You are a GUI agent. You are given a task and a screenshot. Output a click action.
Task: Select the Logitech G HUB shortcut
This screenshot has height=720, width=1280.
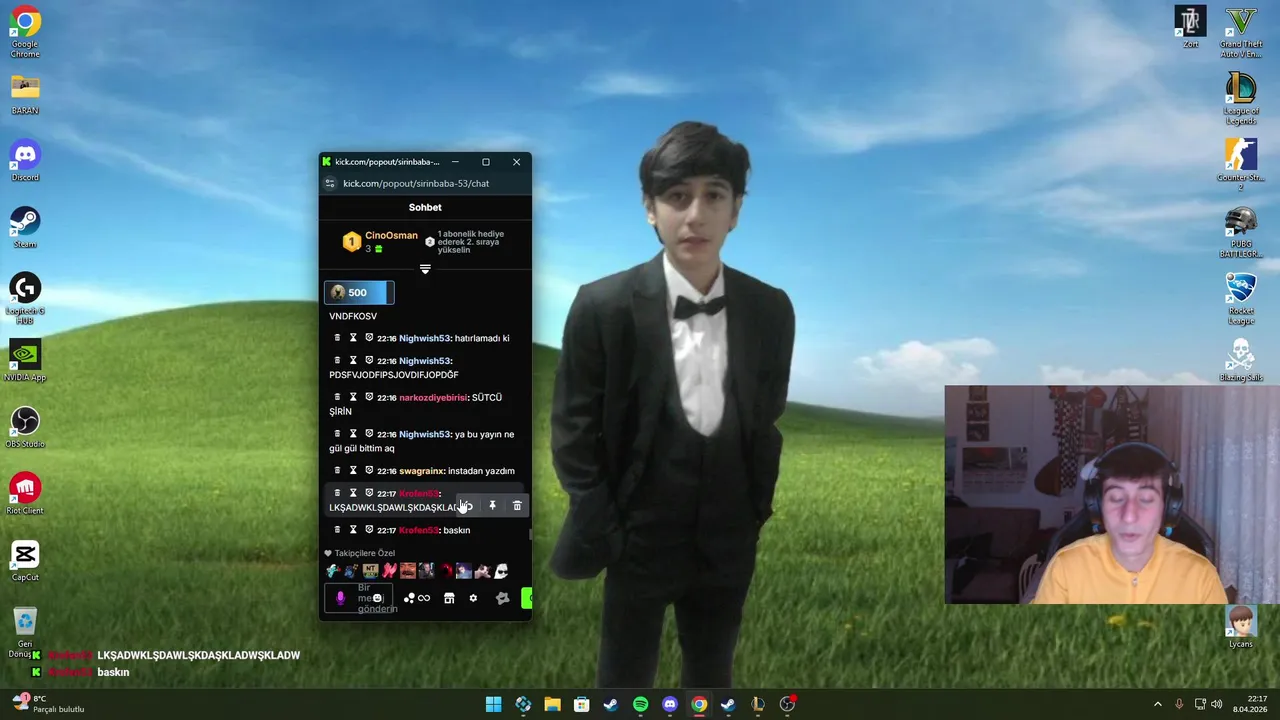[25, 299]
